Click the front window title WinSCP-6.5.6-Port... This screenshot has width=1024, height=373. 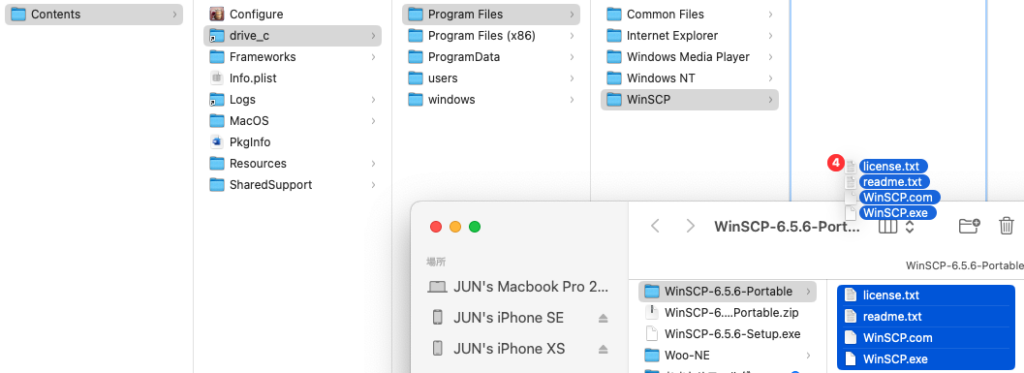[786, 227]
